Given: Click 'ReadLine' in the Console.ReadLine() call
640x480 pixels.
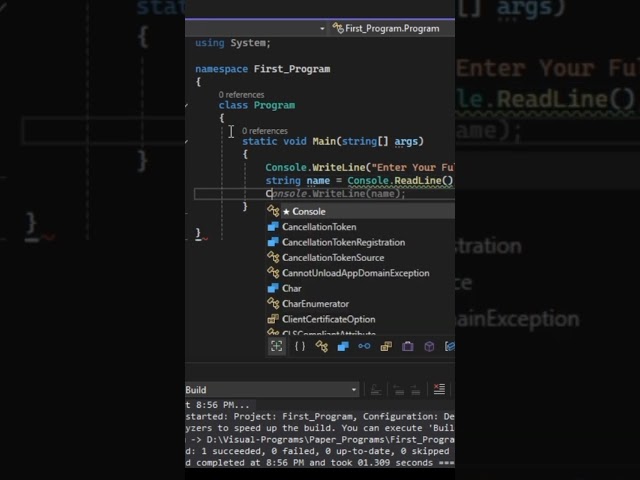Looking at the screenshot, I should (418, 180).
